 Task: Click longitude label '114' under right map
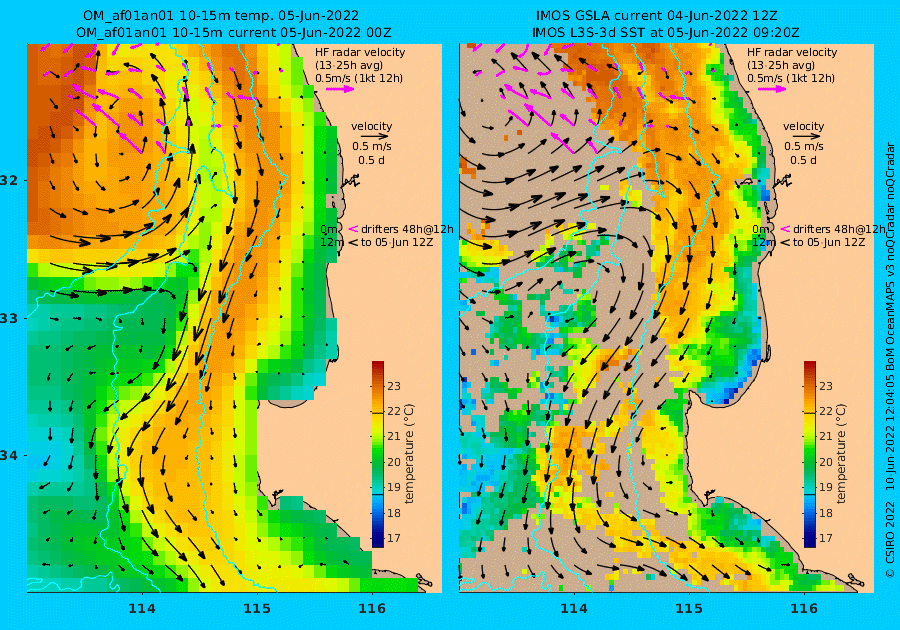(573, 609)
